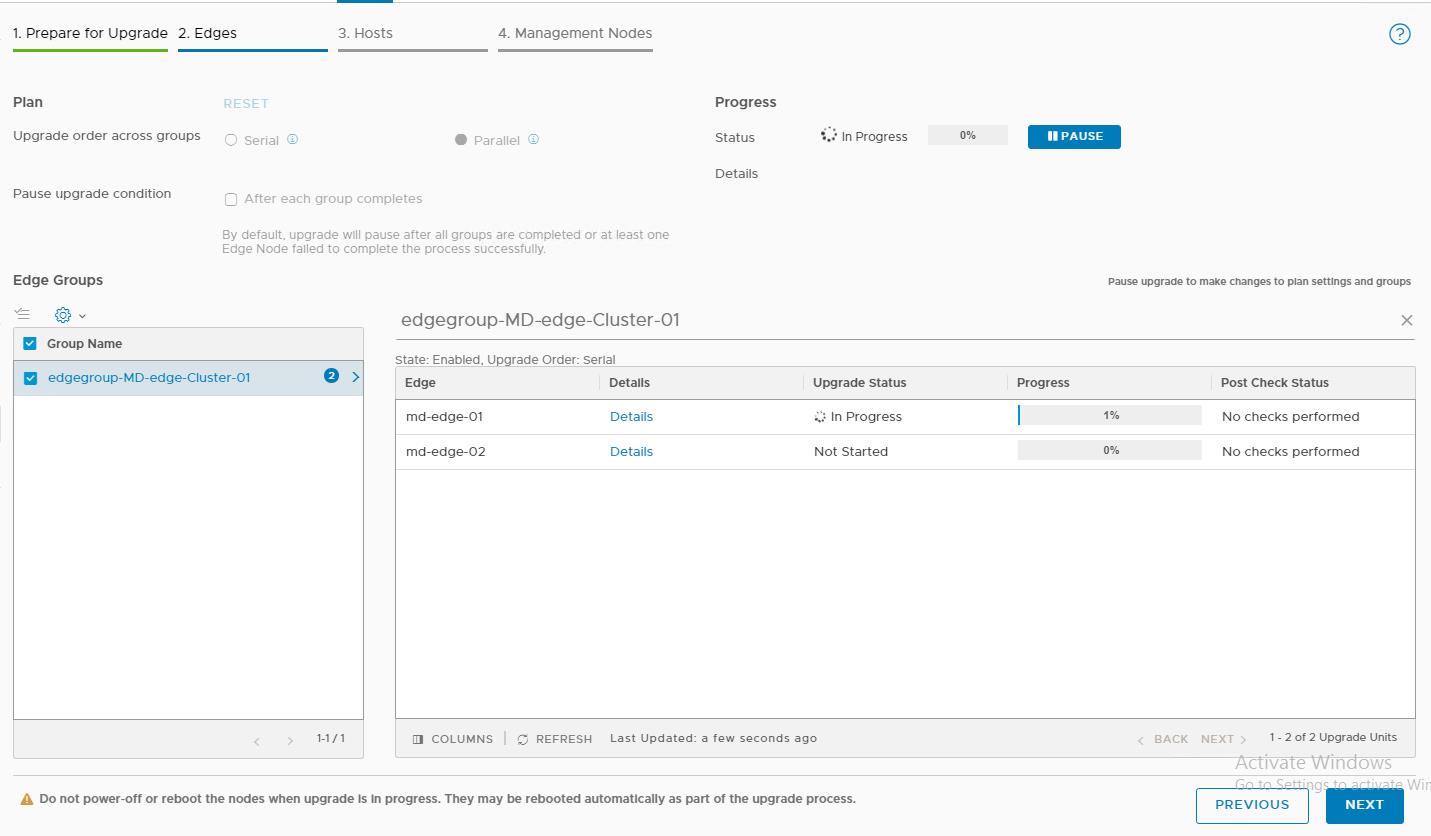This screenshot has height=836, width=1431.
Task: Click the COLUMNS selector icon
Action: click(418, 739)
